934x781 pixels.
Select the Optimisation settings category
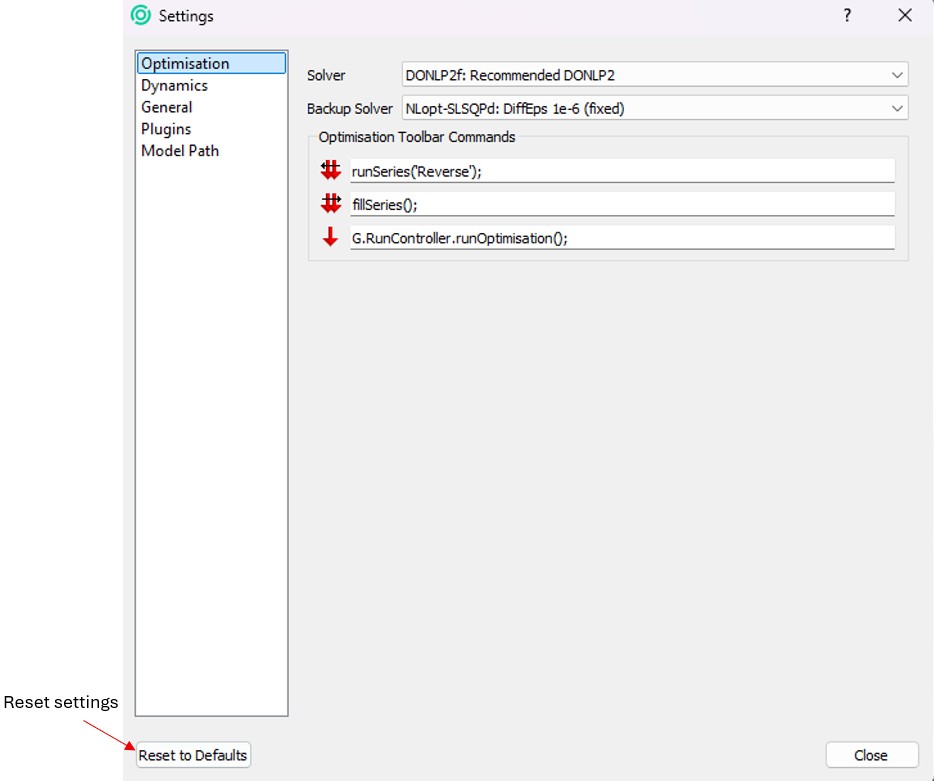click(186, 64)
